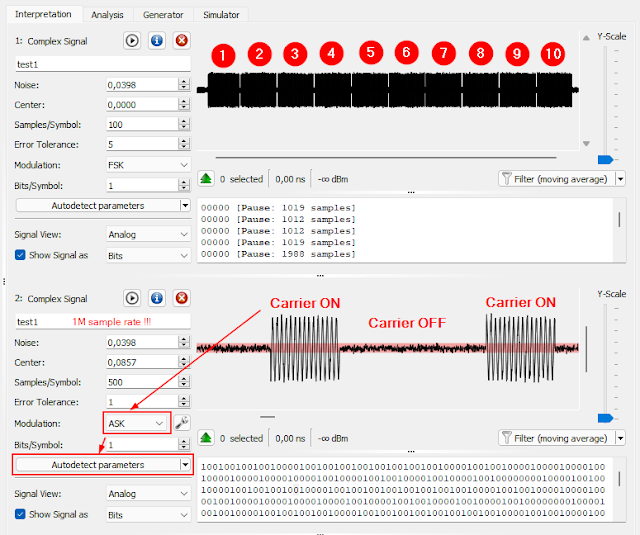This screenshot has height=535, width=640.
Task: Click filter funnel button for signal 1
Action: coord(557,179)
